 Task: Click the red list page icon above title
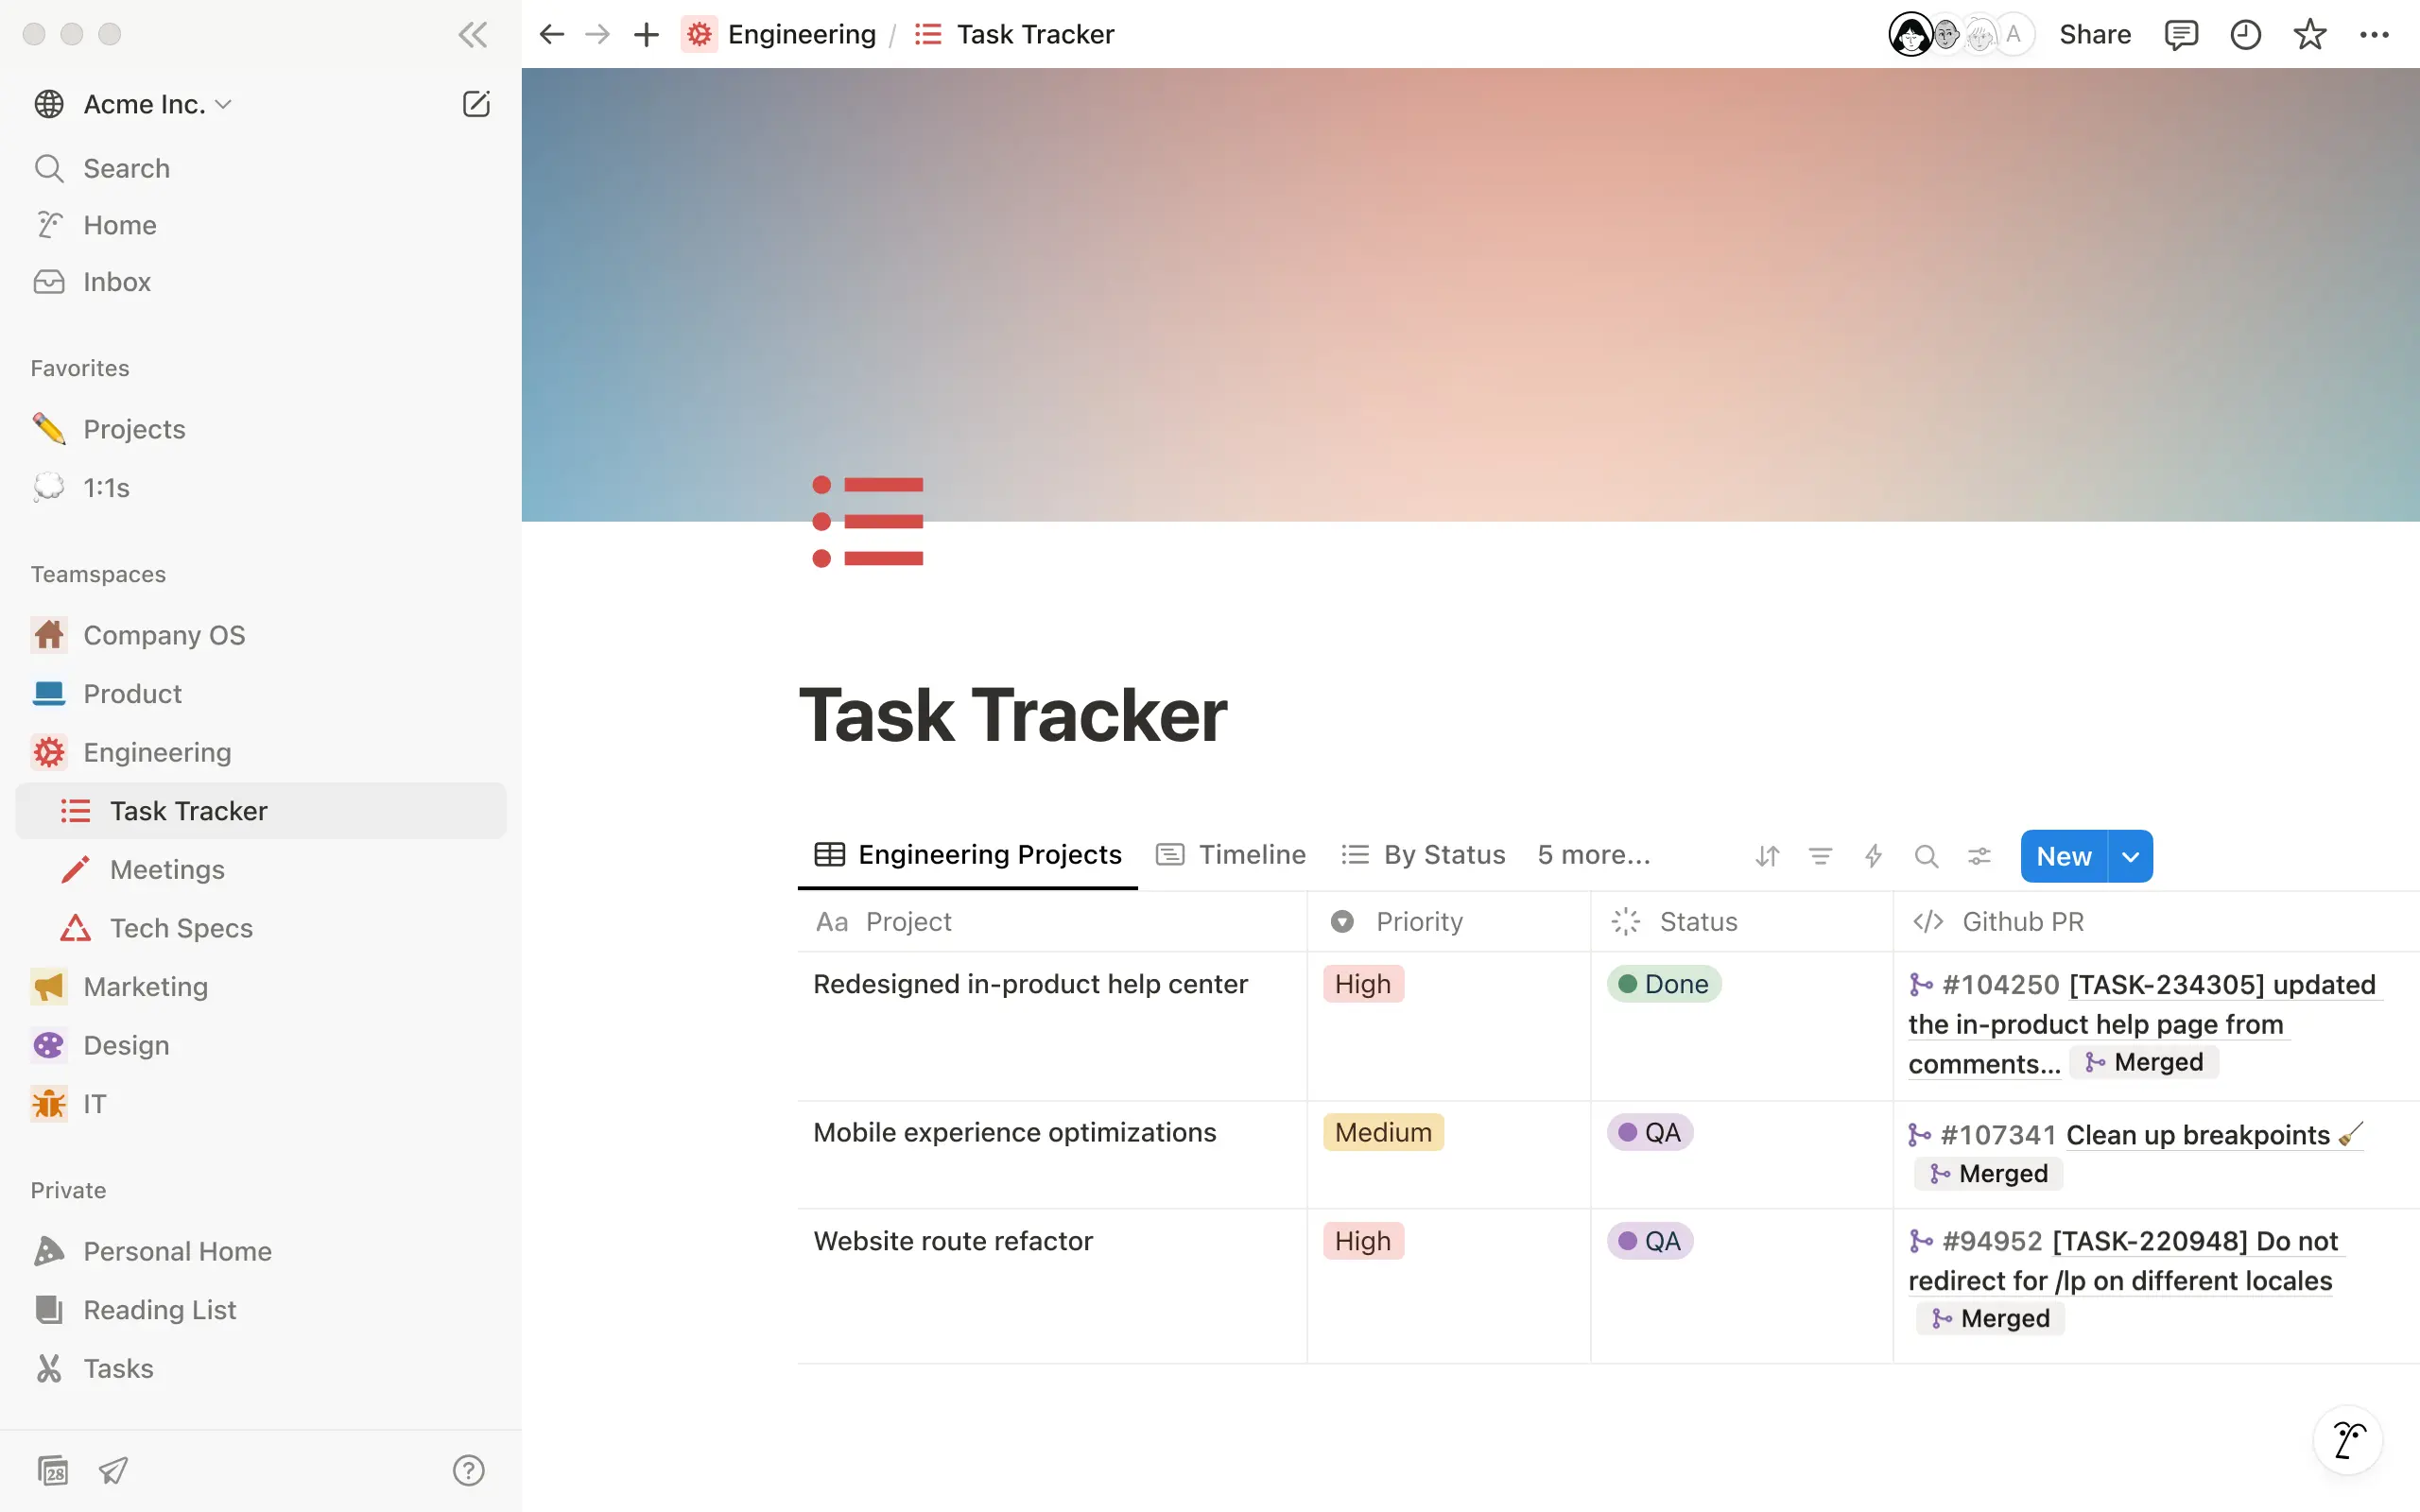(x=867, y=522)
